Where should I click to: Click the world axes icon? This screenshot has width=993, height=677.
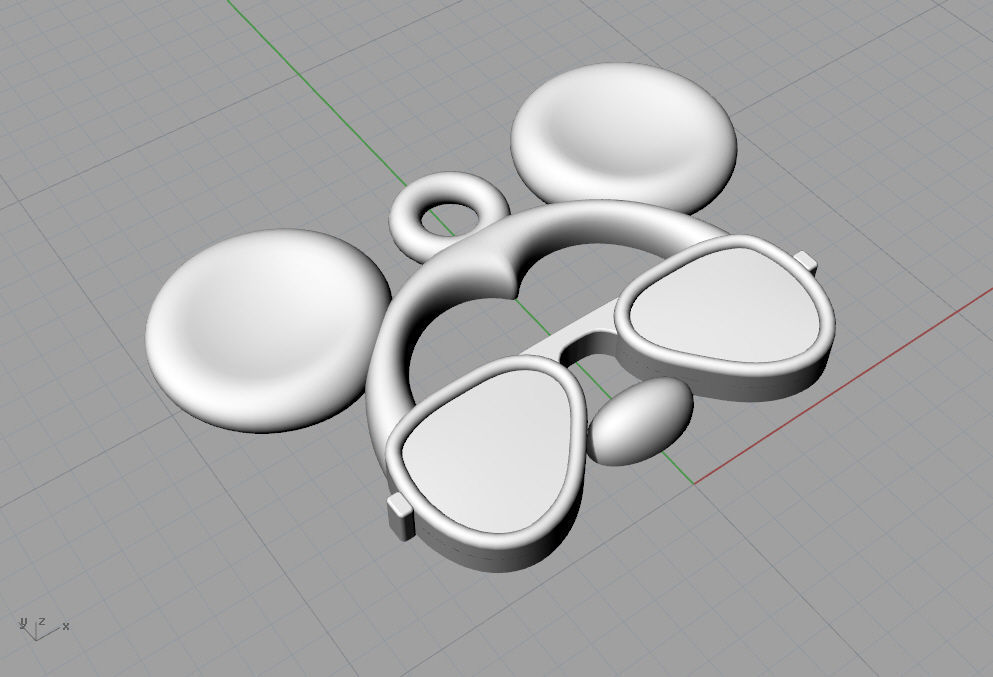coord(42,628)
